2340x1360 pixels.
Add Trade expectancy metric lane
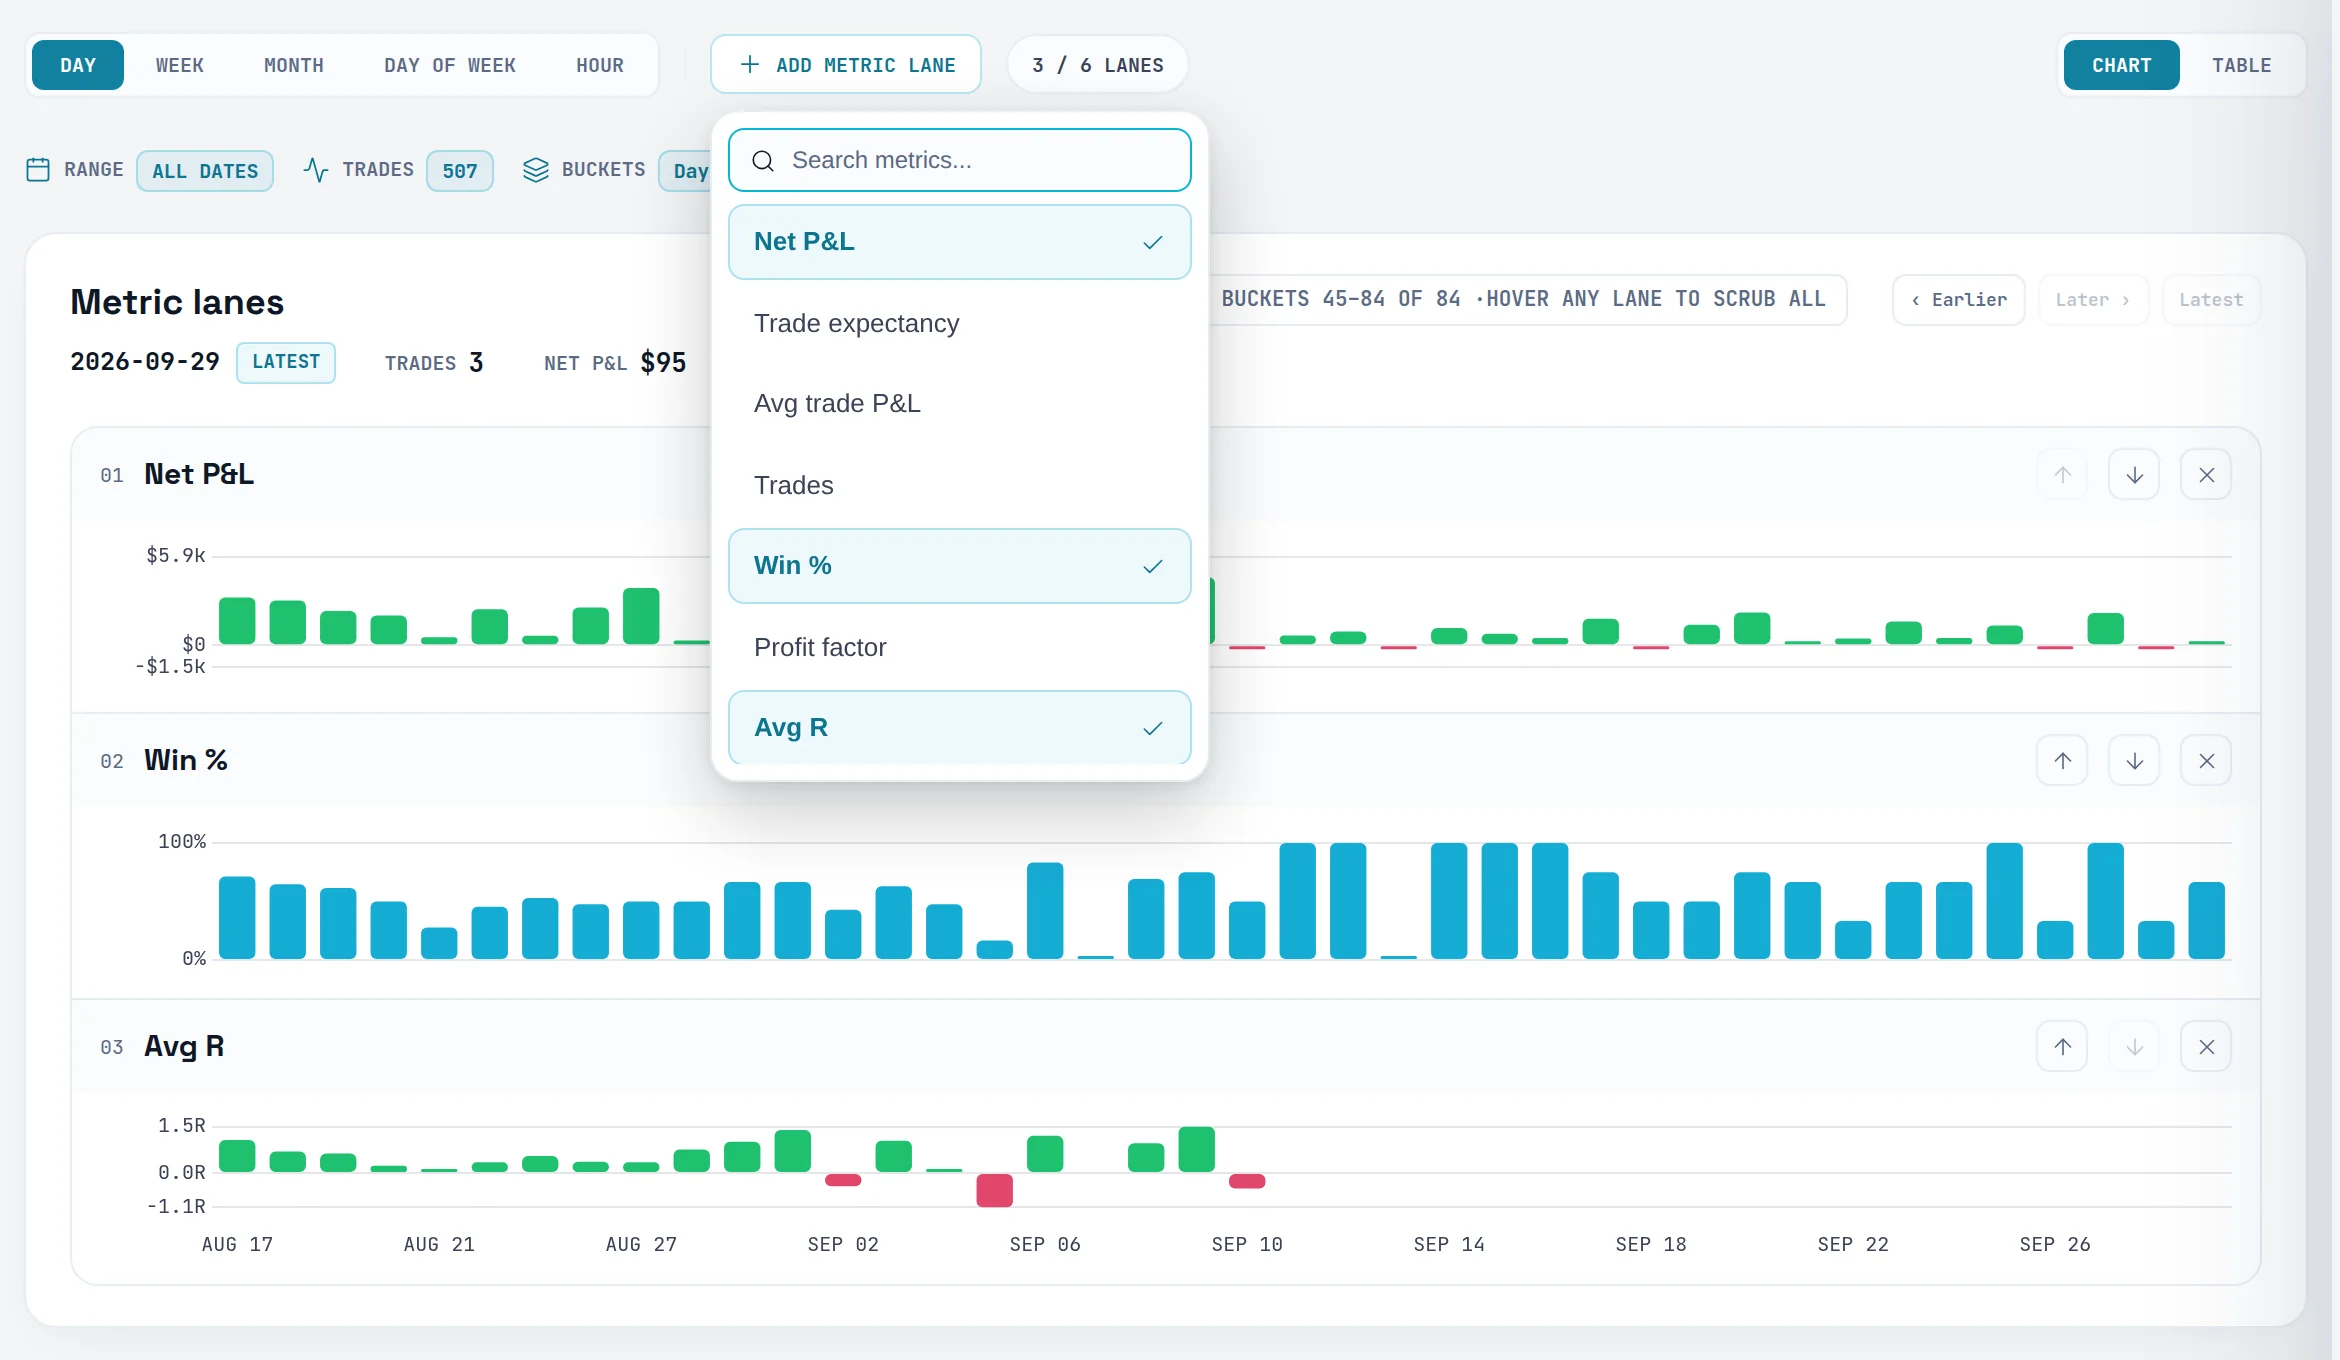(x=960, y=324)
